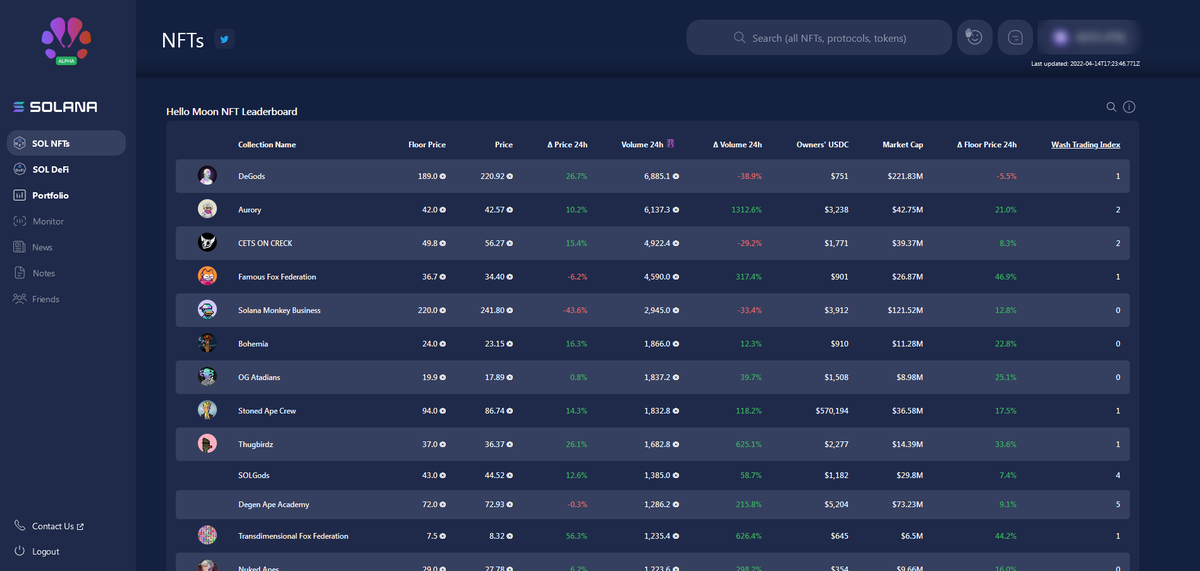Open the leaderboard info icon
Screen dimensions: 1200x571
point(1129,107)
